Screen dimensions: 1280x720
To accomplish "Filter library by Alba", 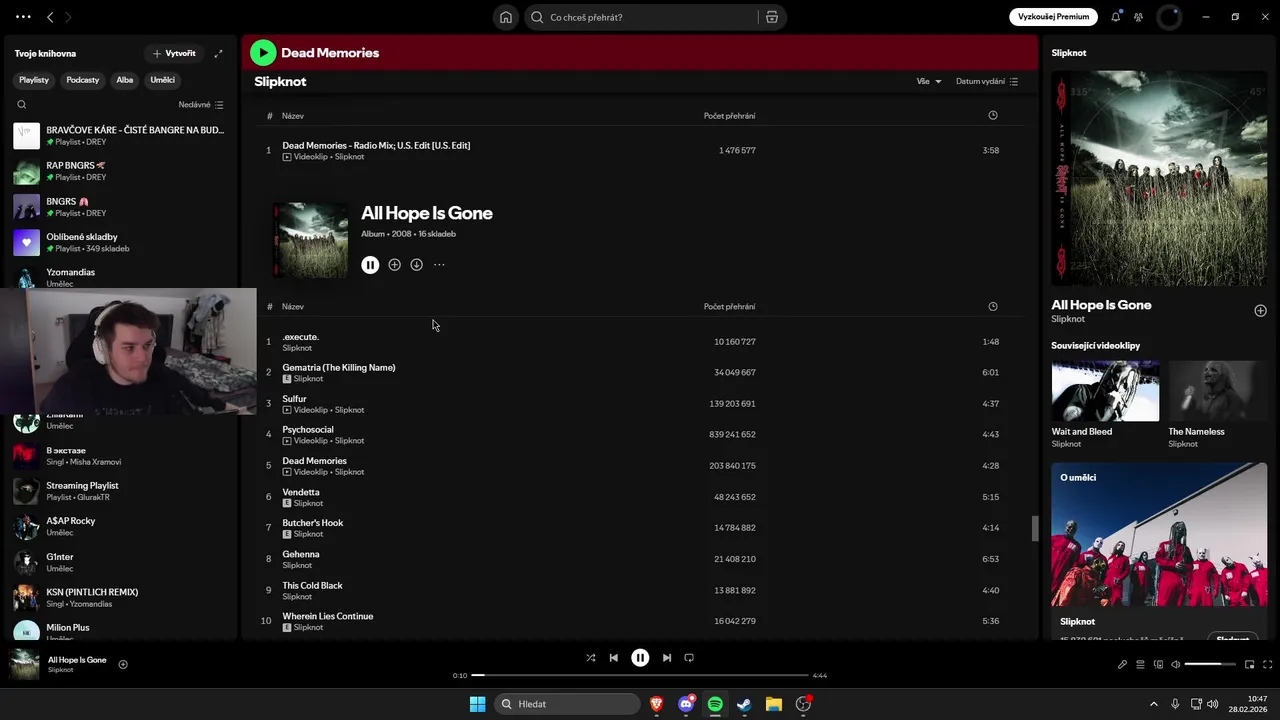I will [x=125, y=80].
